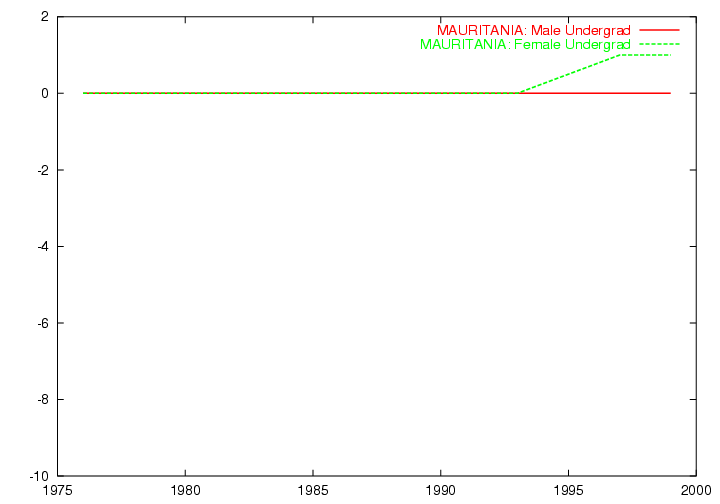The image size is (720, 504).
Task: Click the x-axis label 1980
Action: point(185,491)
